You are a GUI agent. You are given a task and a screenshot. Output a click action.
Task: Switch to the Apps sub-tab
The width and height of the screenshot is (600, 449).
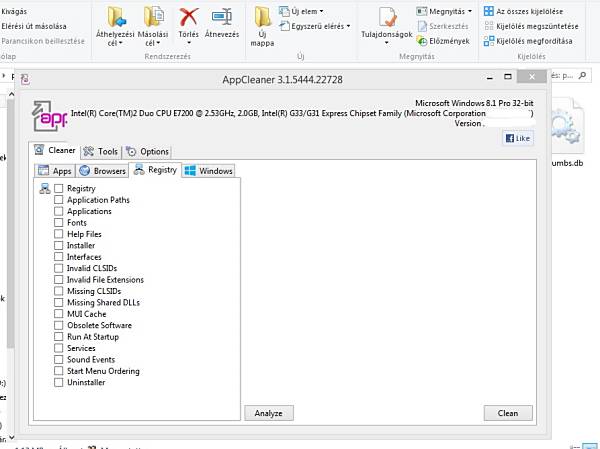(55, 171)
